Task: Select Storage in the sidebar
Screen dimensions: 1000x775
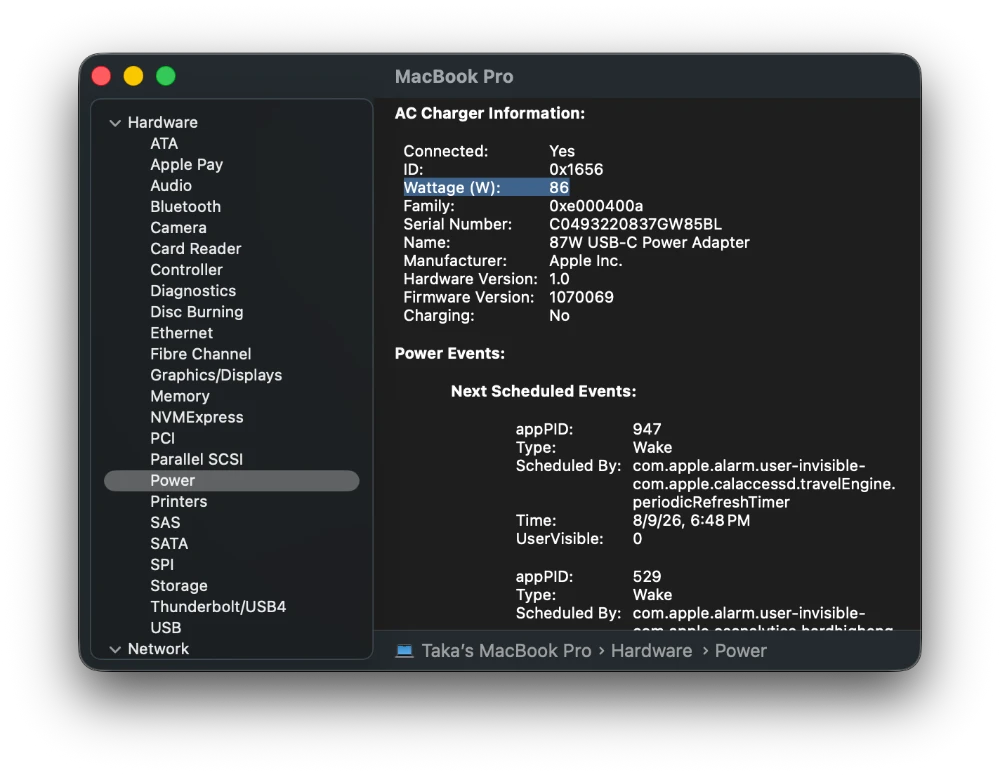Action: click(179, 586)
